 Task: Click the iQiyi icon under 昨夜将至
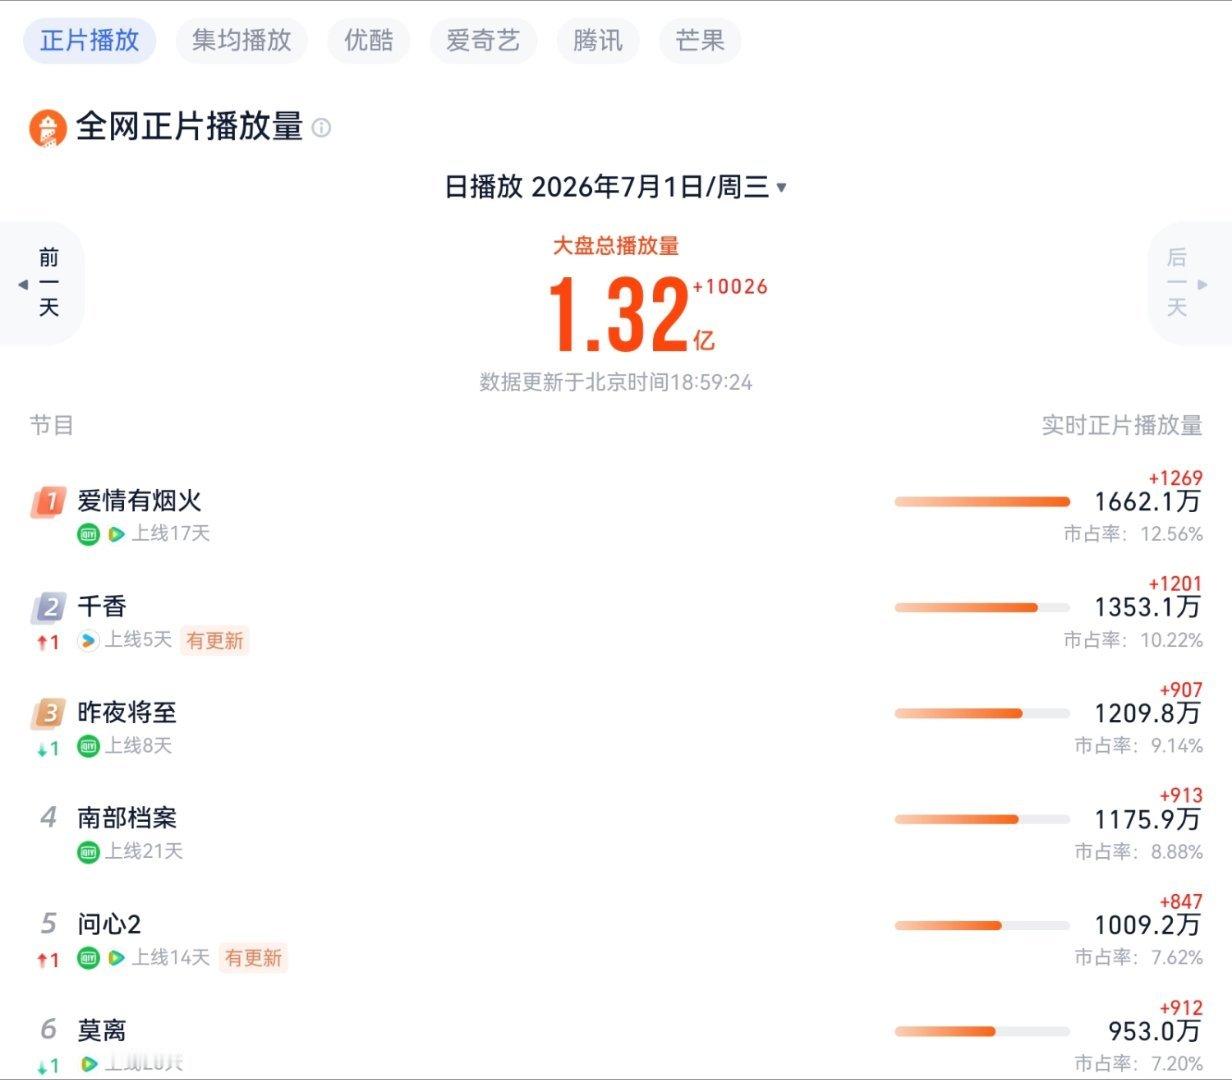point(89,746)
